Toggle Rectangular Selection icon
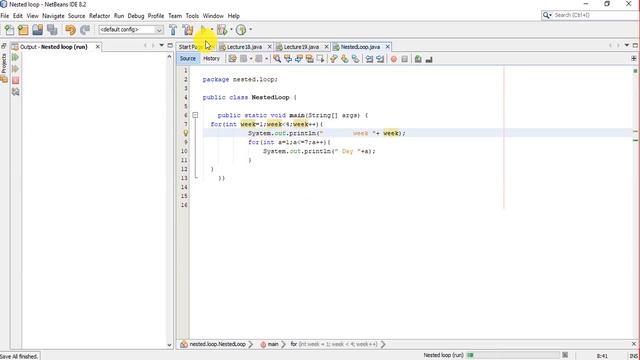This screenshot has width=640, height=360. coord(320,59)
